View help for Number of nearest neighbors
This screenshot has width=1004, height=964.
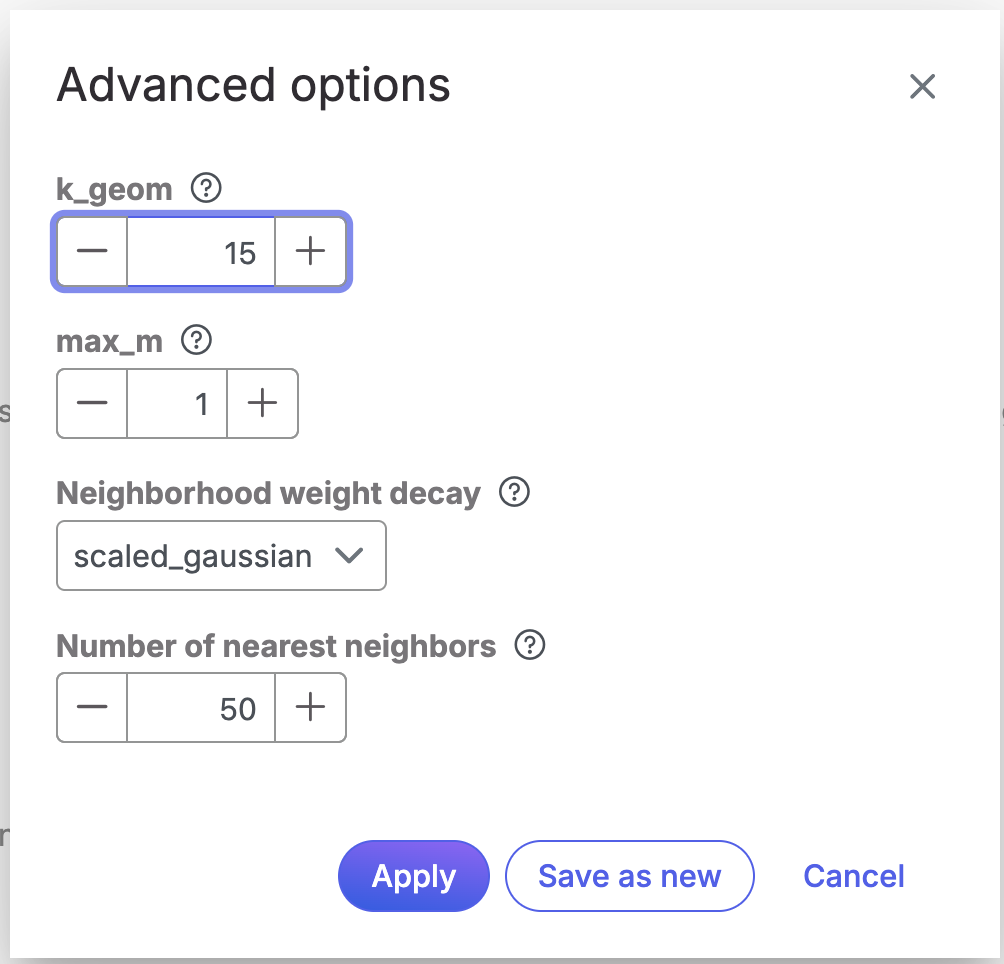529,646
